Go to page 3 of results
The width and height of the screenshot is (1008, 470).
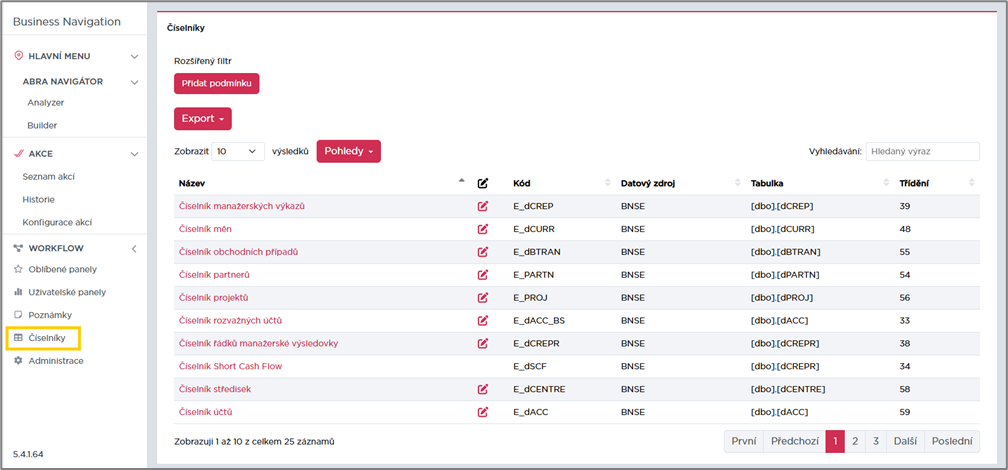click(876, 442)
